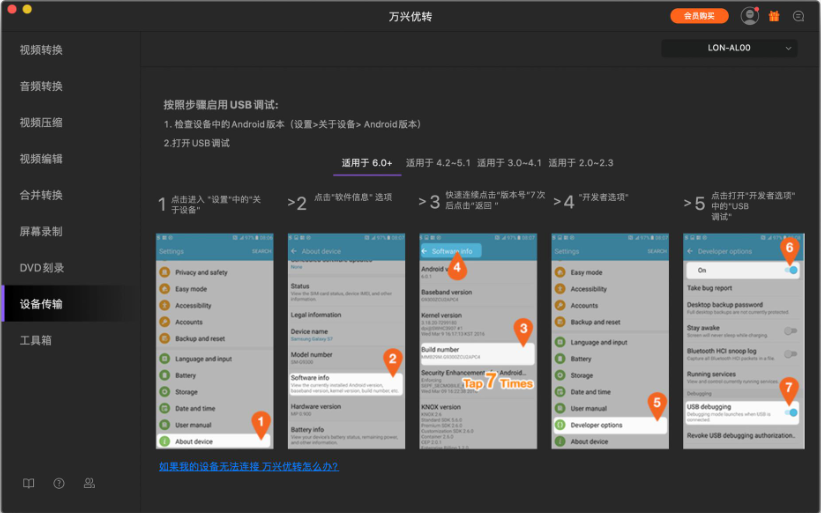Click the 打开 USB 调试 instruction text

coord(196,143)
